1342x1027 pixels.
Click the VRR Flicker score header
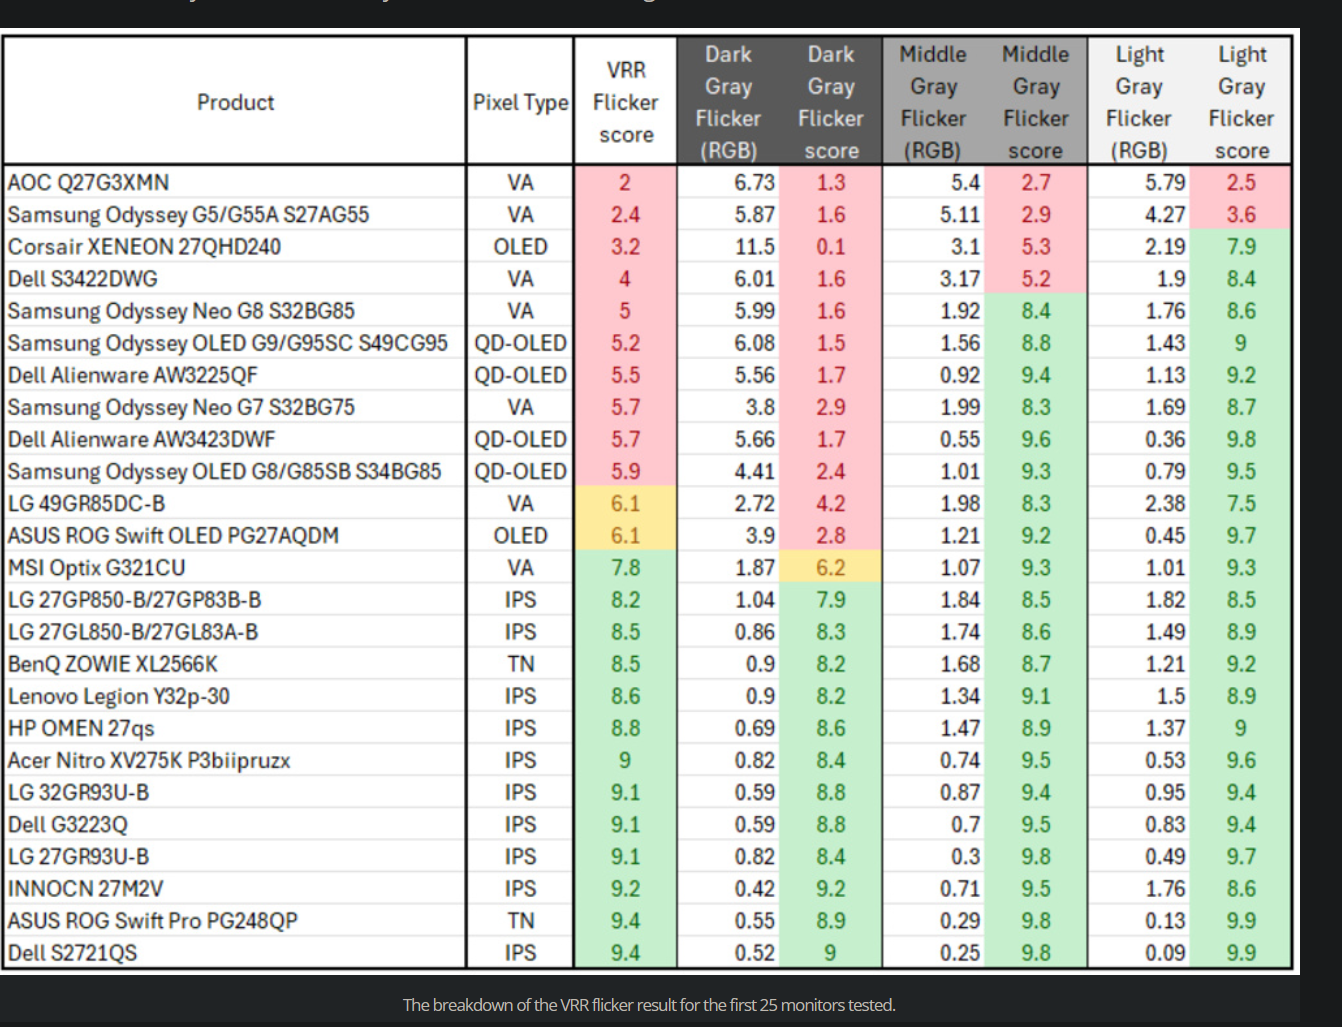tap(626, 102)
